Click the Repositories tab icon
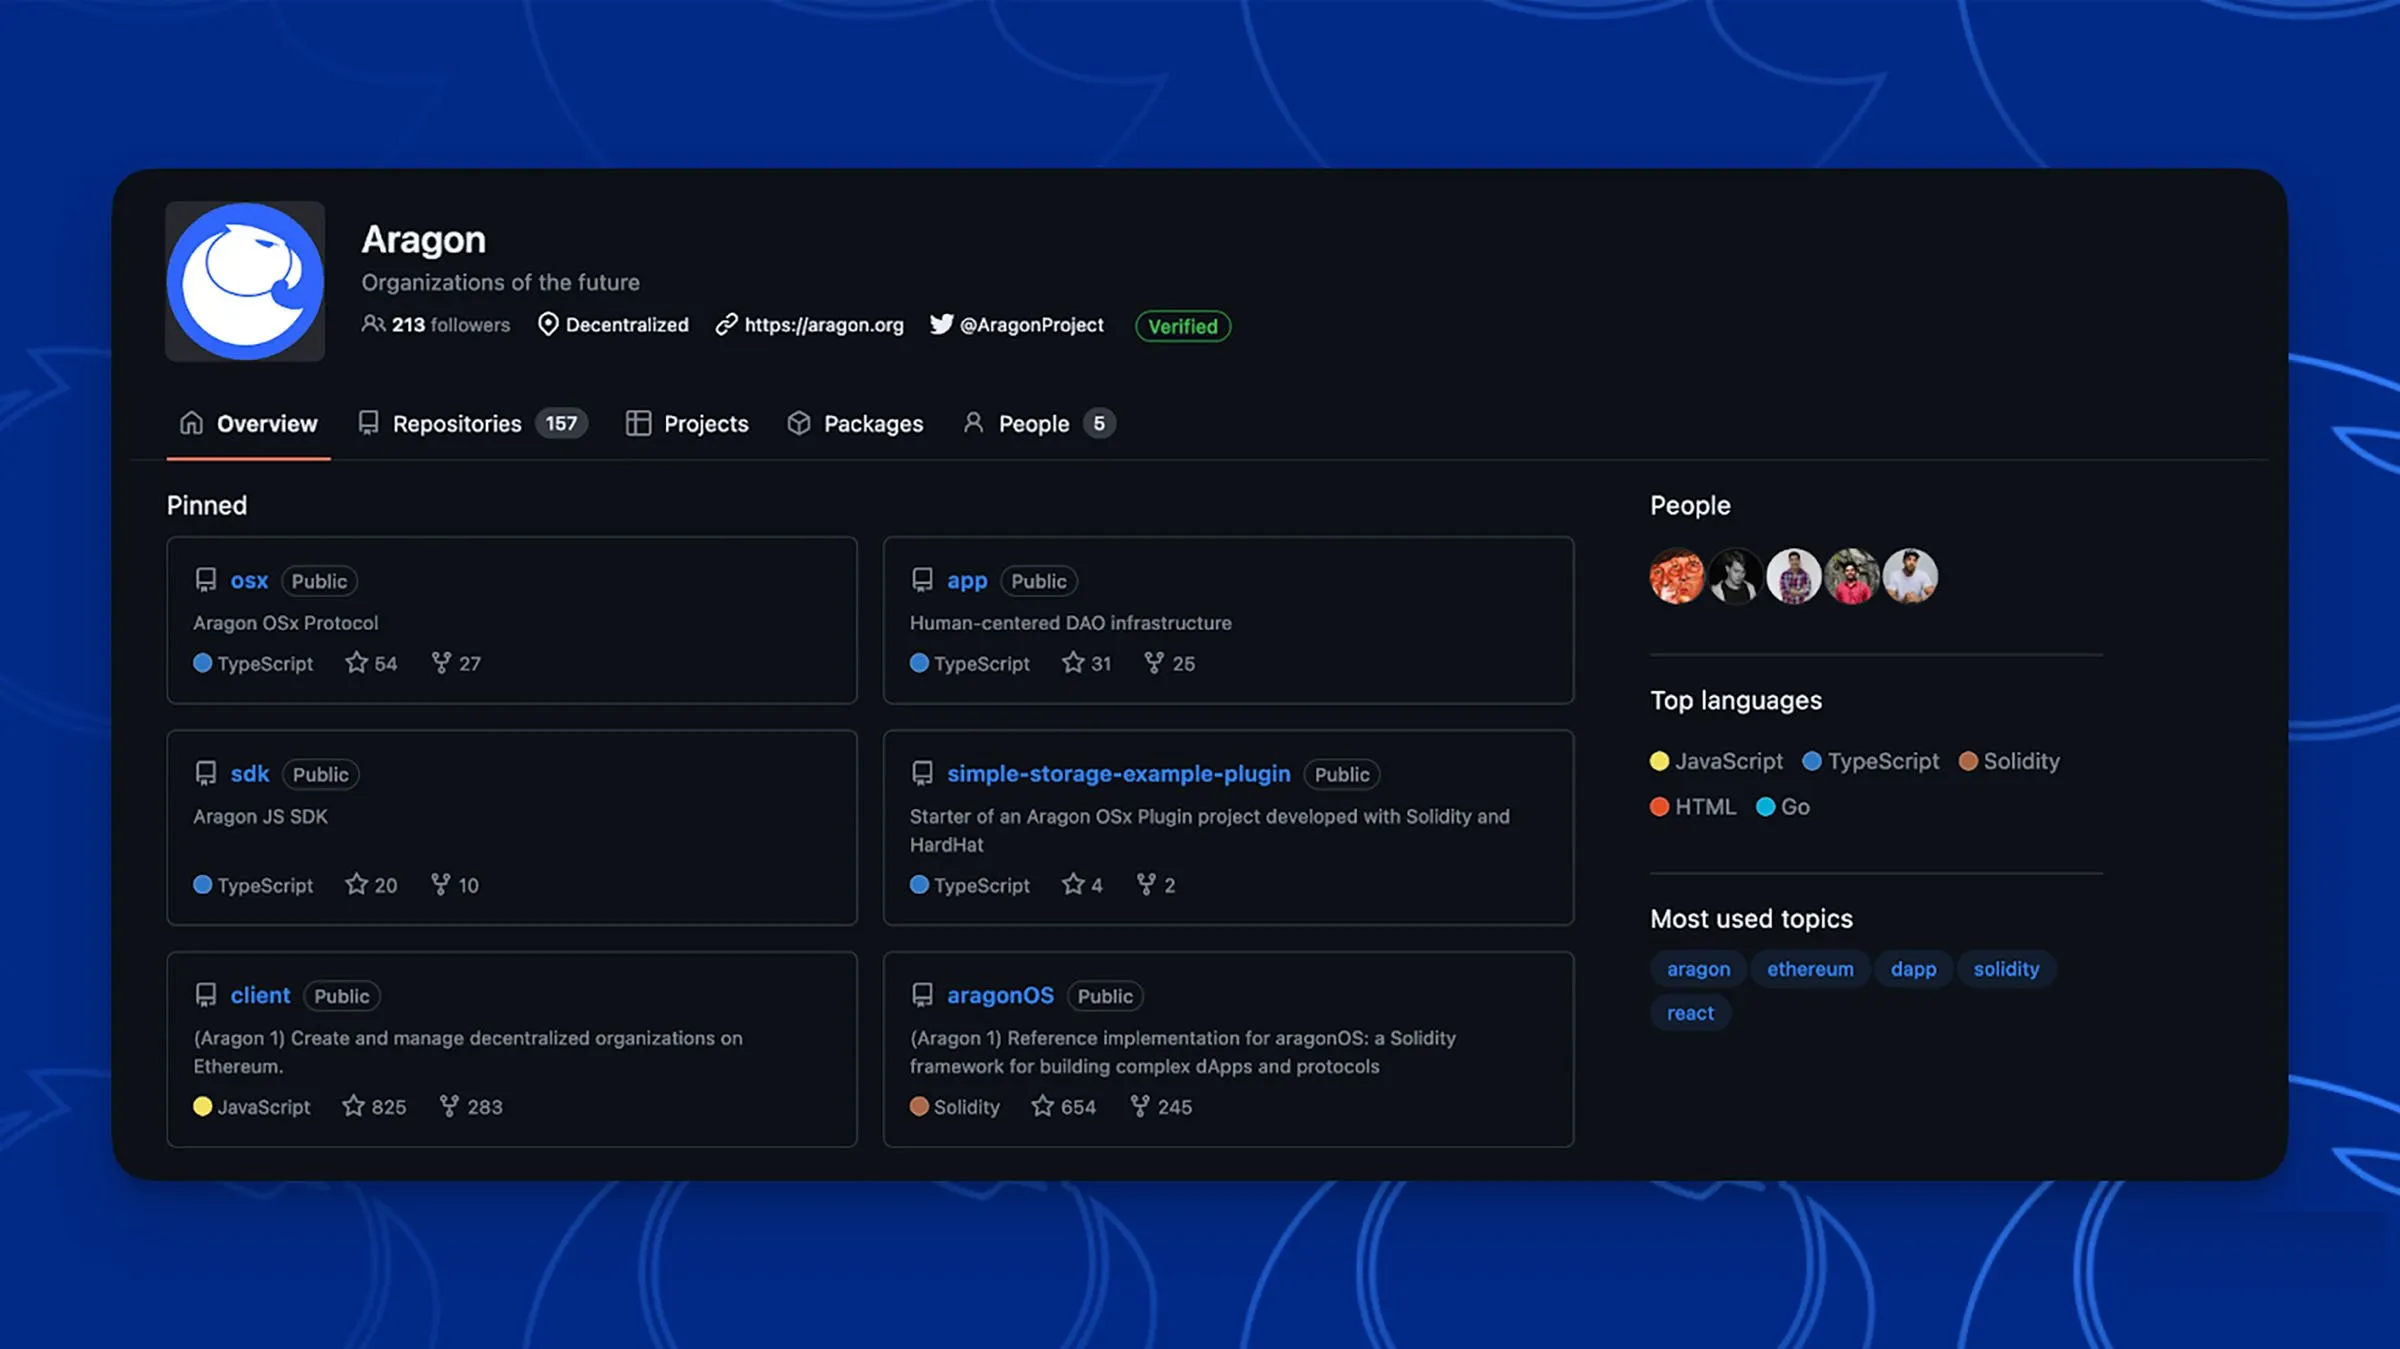This screenshot has height=1349, width=2400. tap(368, 424)
